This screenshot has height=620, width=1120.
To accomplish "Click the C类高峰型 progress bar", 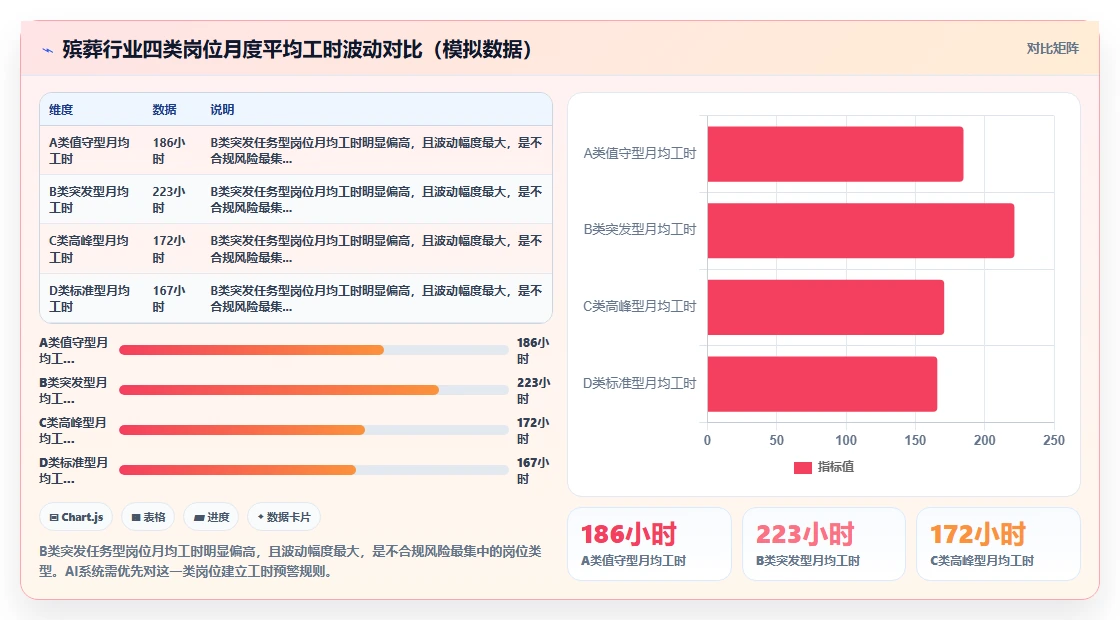I will 314,430.
